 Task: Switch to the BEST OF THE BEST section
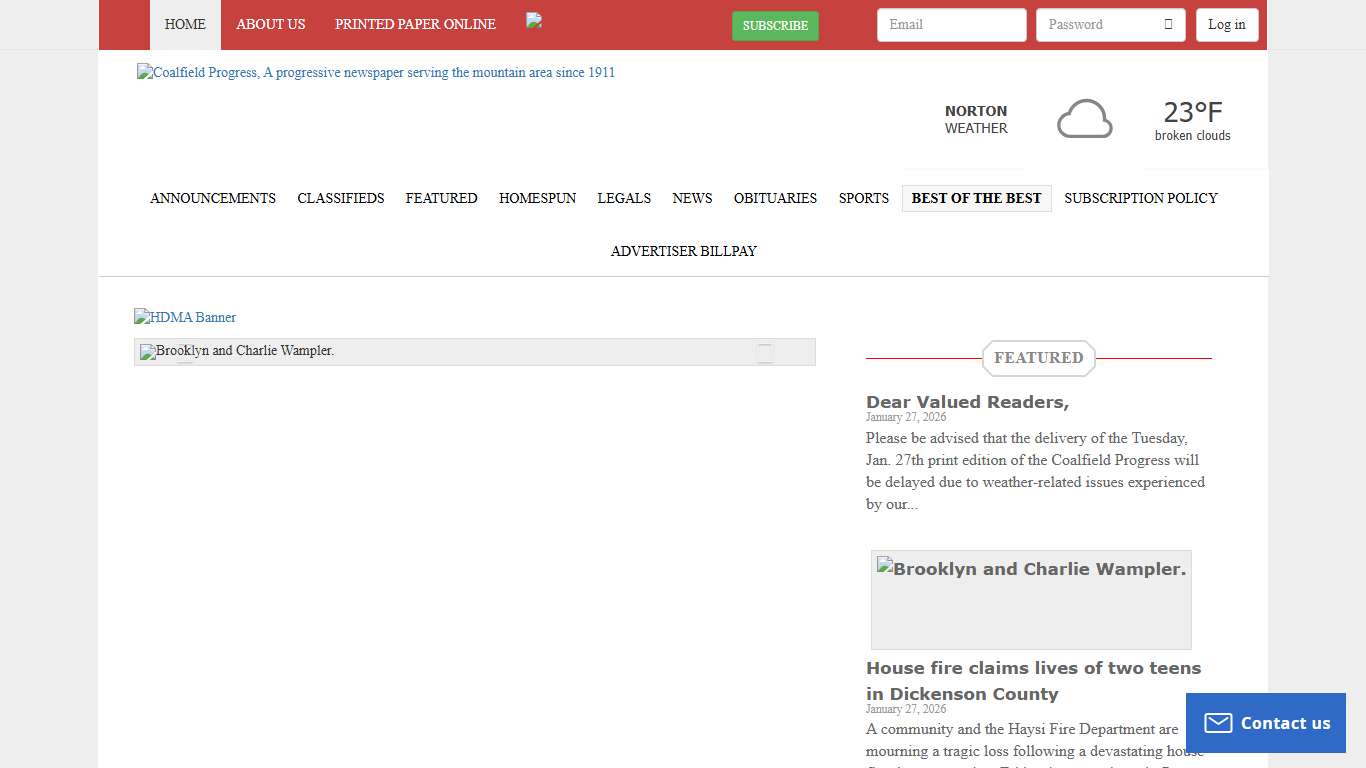(976, 198)
